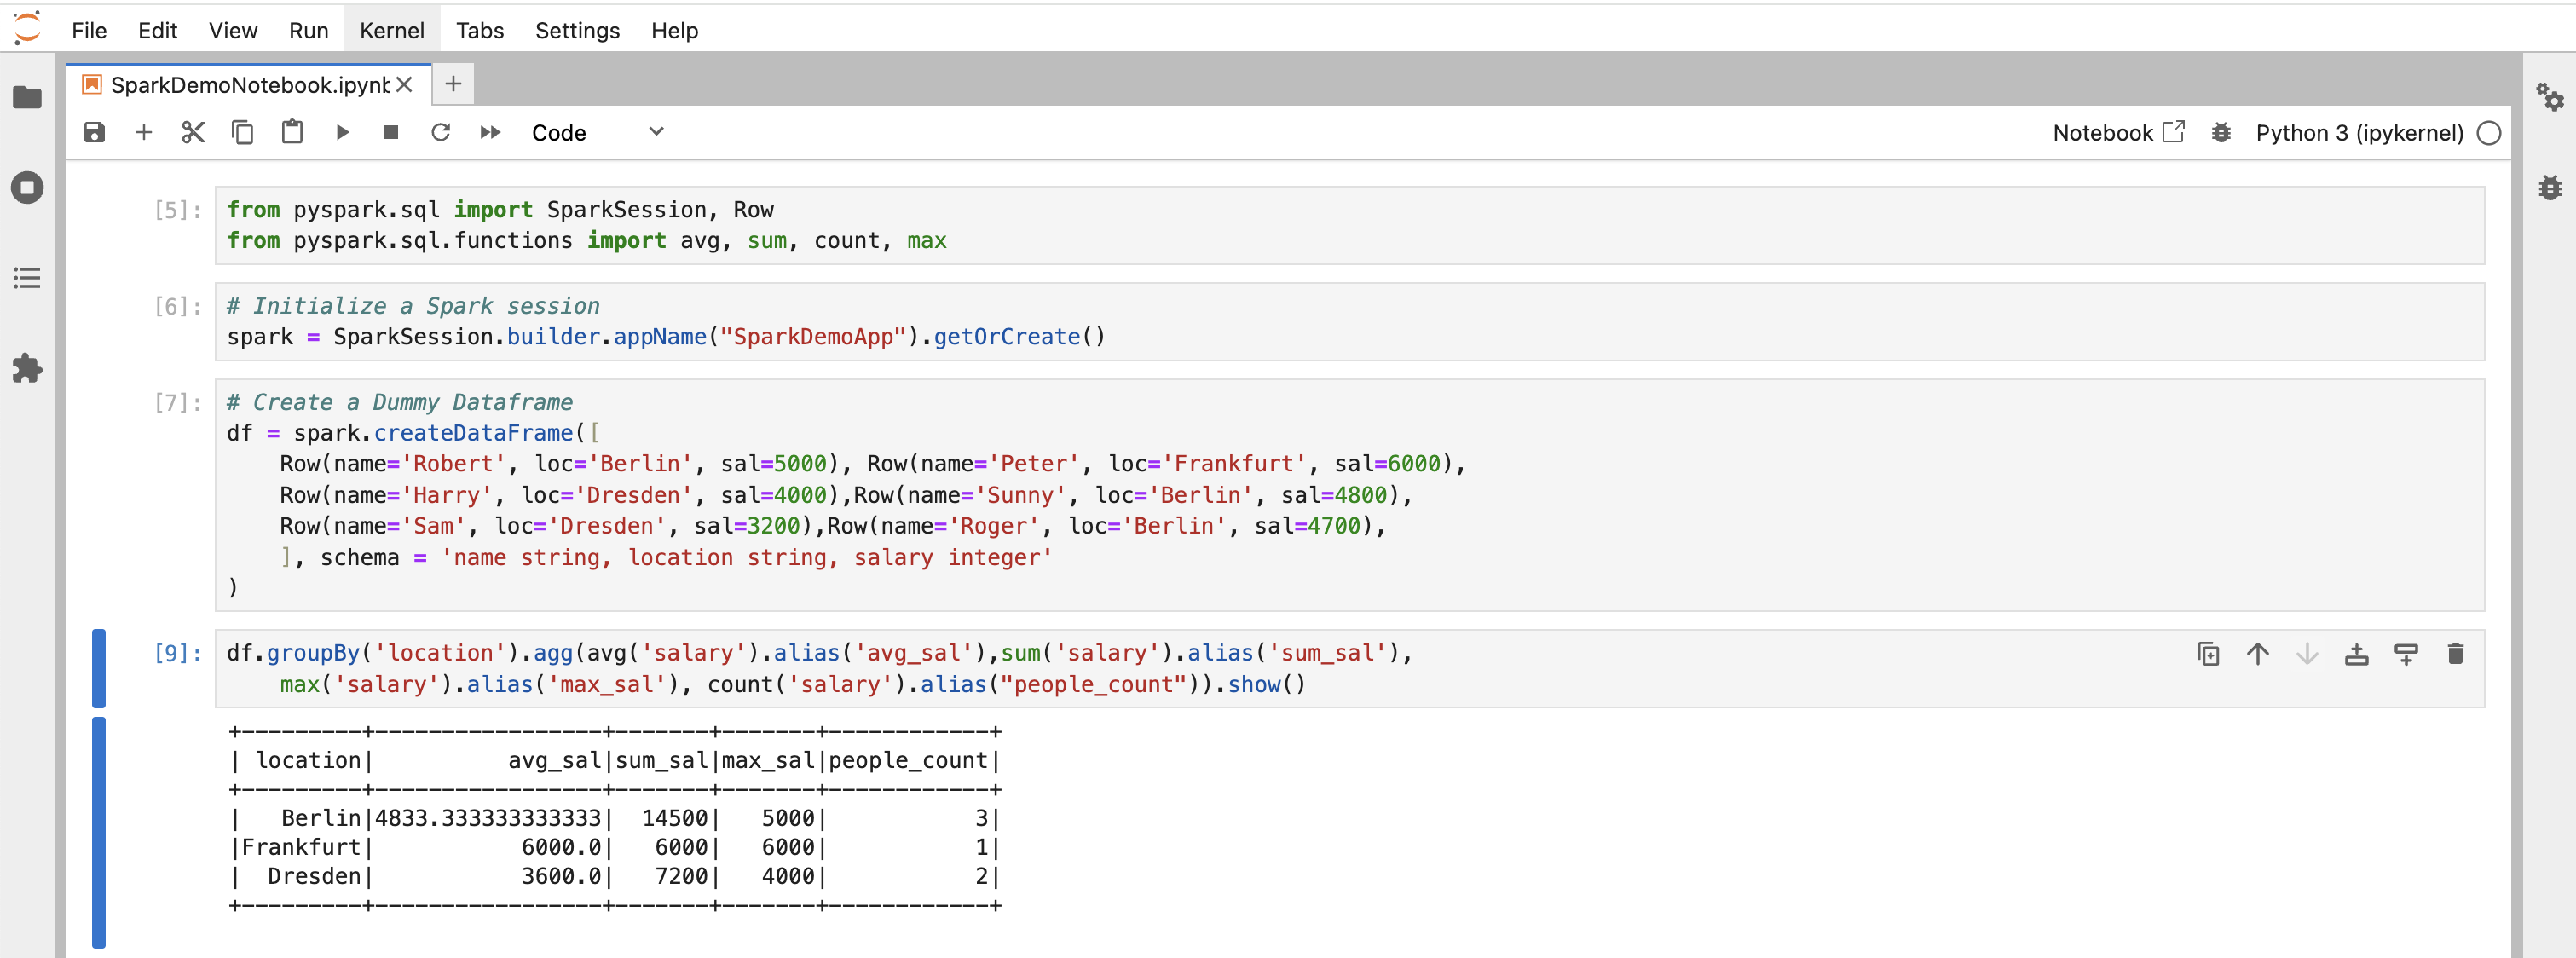Select the SparkDemoNotebook.ipynb tab
Screen dimensions: 2576x958
point(248,84)
